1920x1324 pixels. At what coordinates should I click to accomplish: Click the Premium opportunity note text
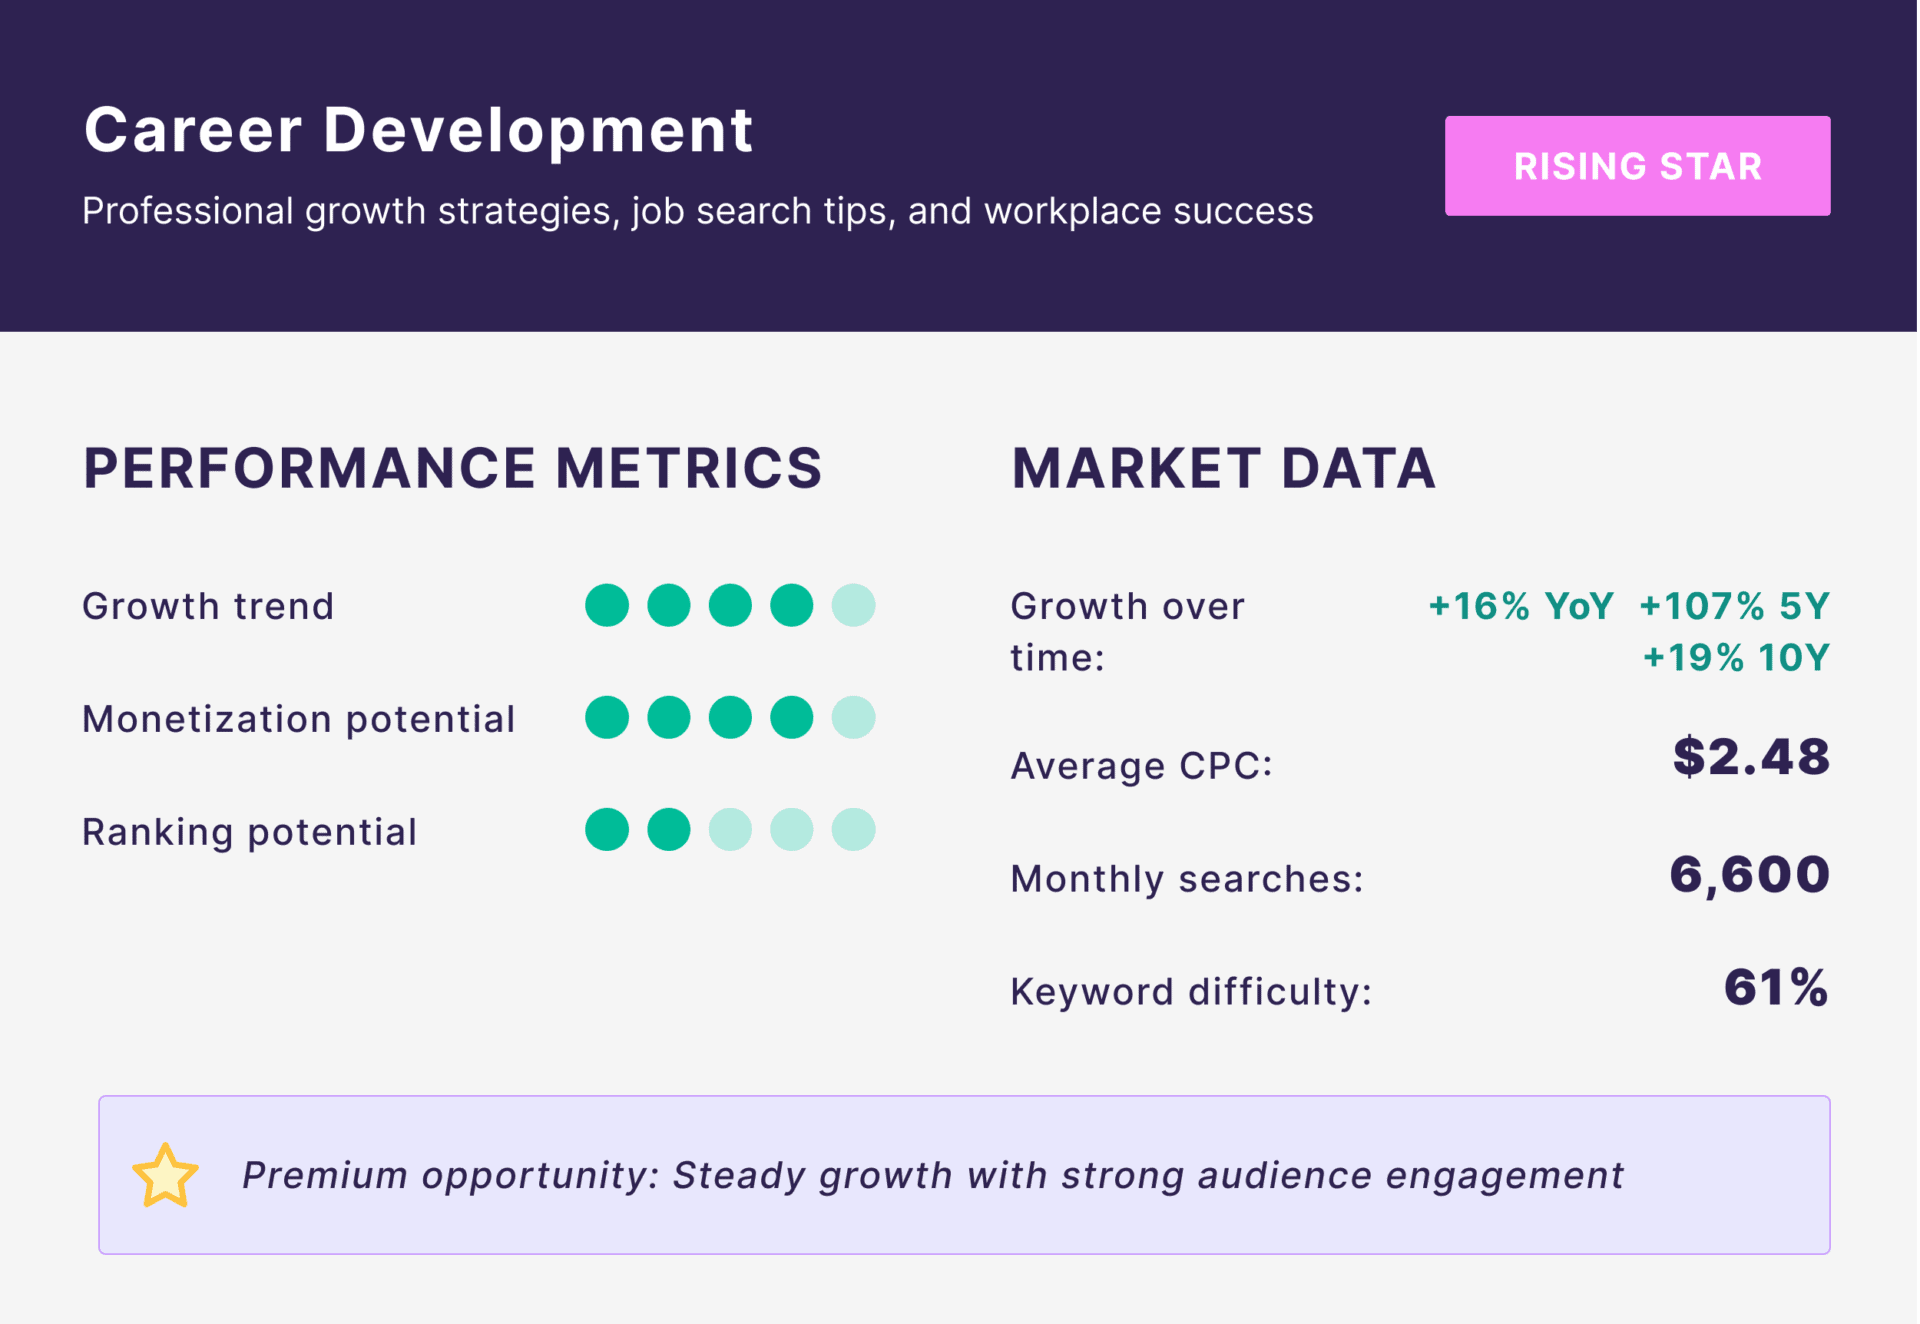932,1176
